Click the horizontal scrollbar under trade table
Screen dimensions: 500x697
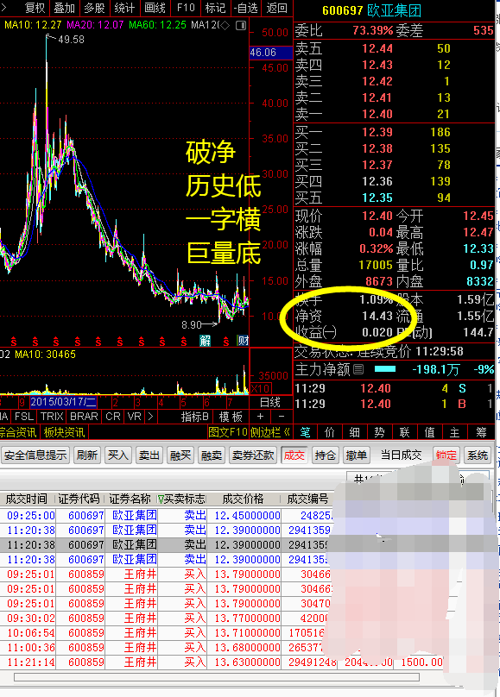click(216, 677)
